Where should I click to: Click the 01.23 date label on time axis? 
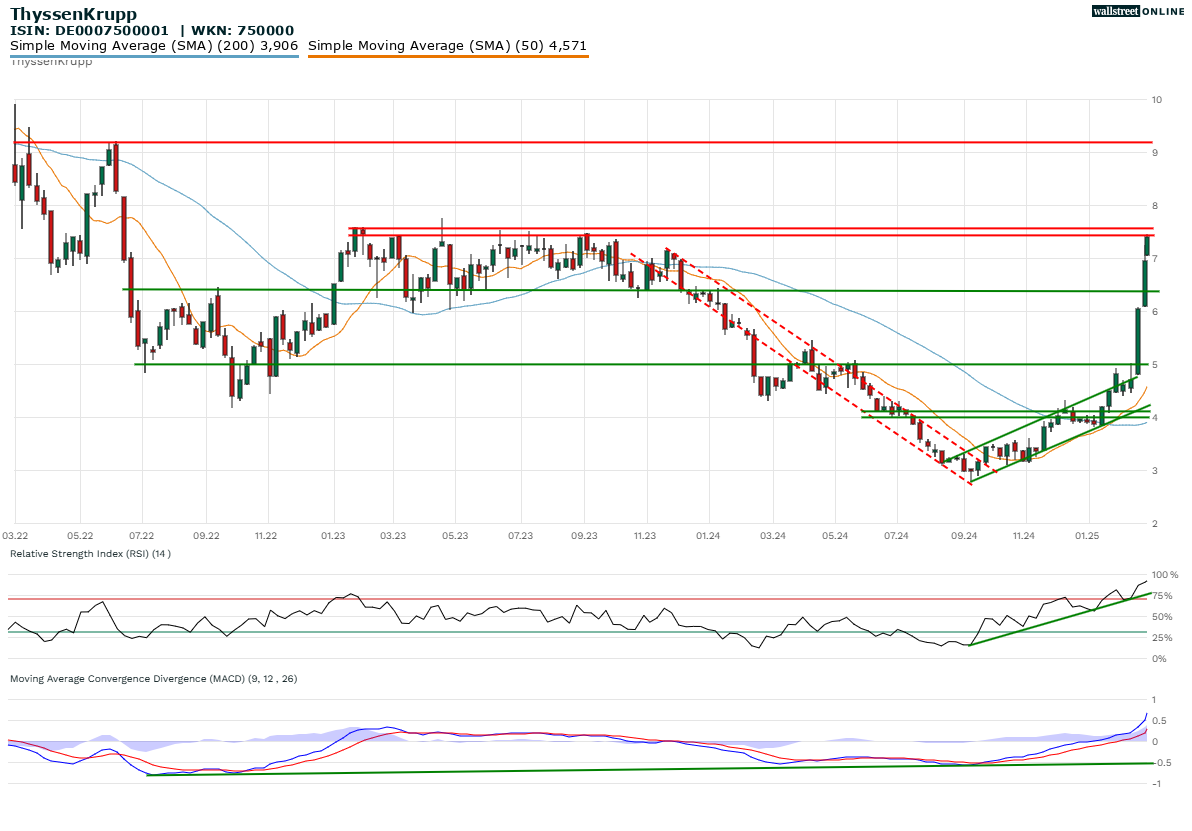coord(333,536)
